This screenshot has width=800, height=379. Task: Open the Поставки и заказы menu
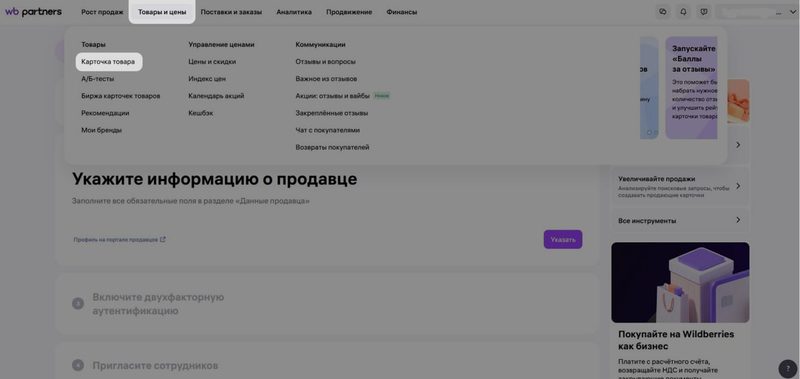pos(231,12)
